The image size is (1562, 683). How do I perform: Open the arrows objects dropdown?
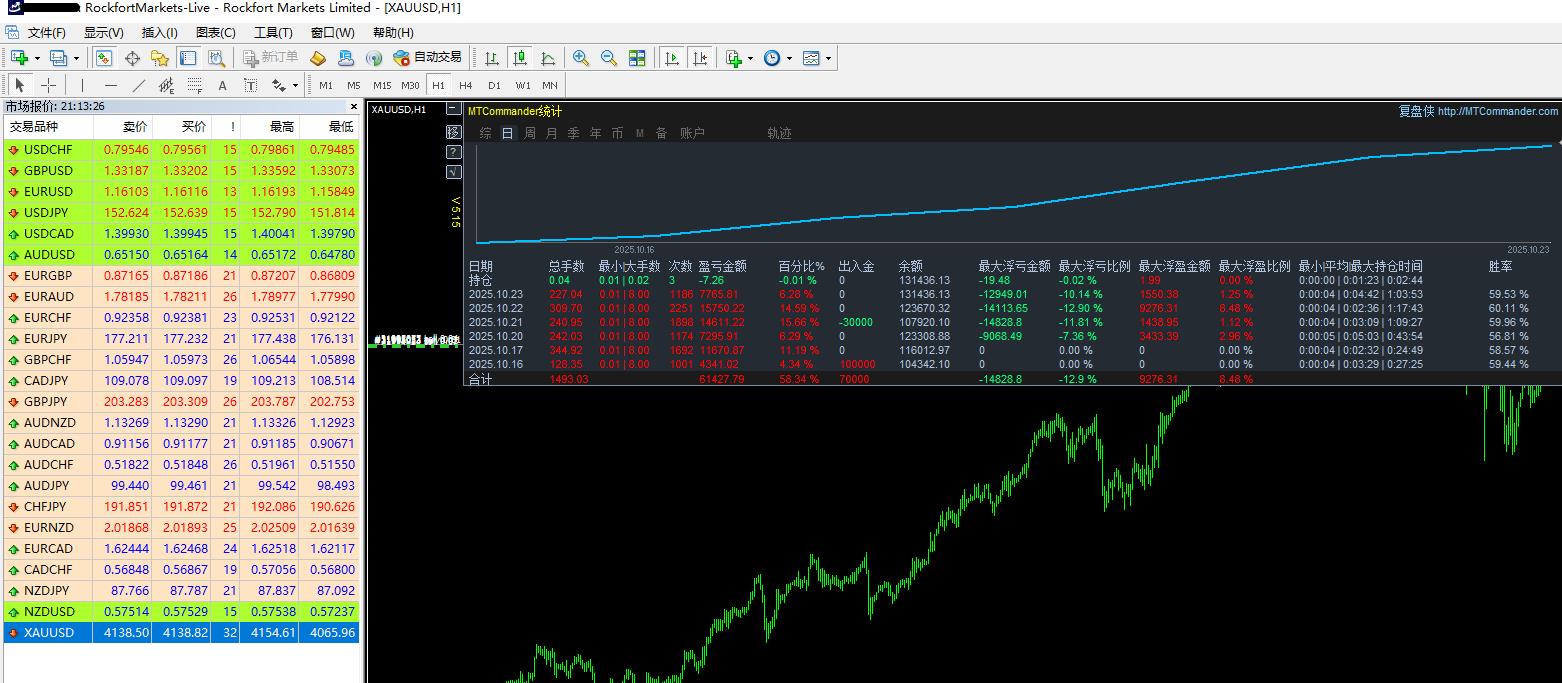click(x=295, y=85)
